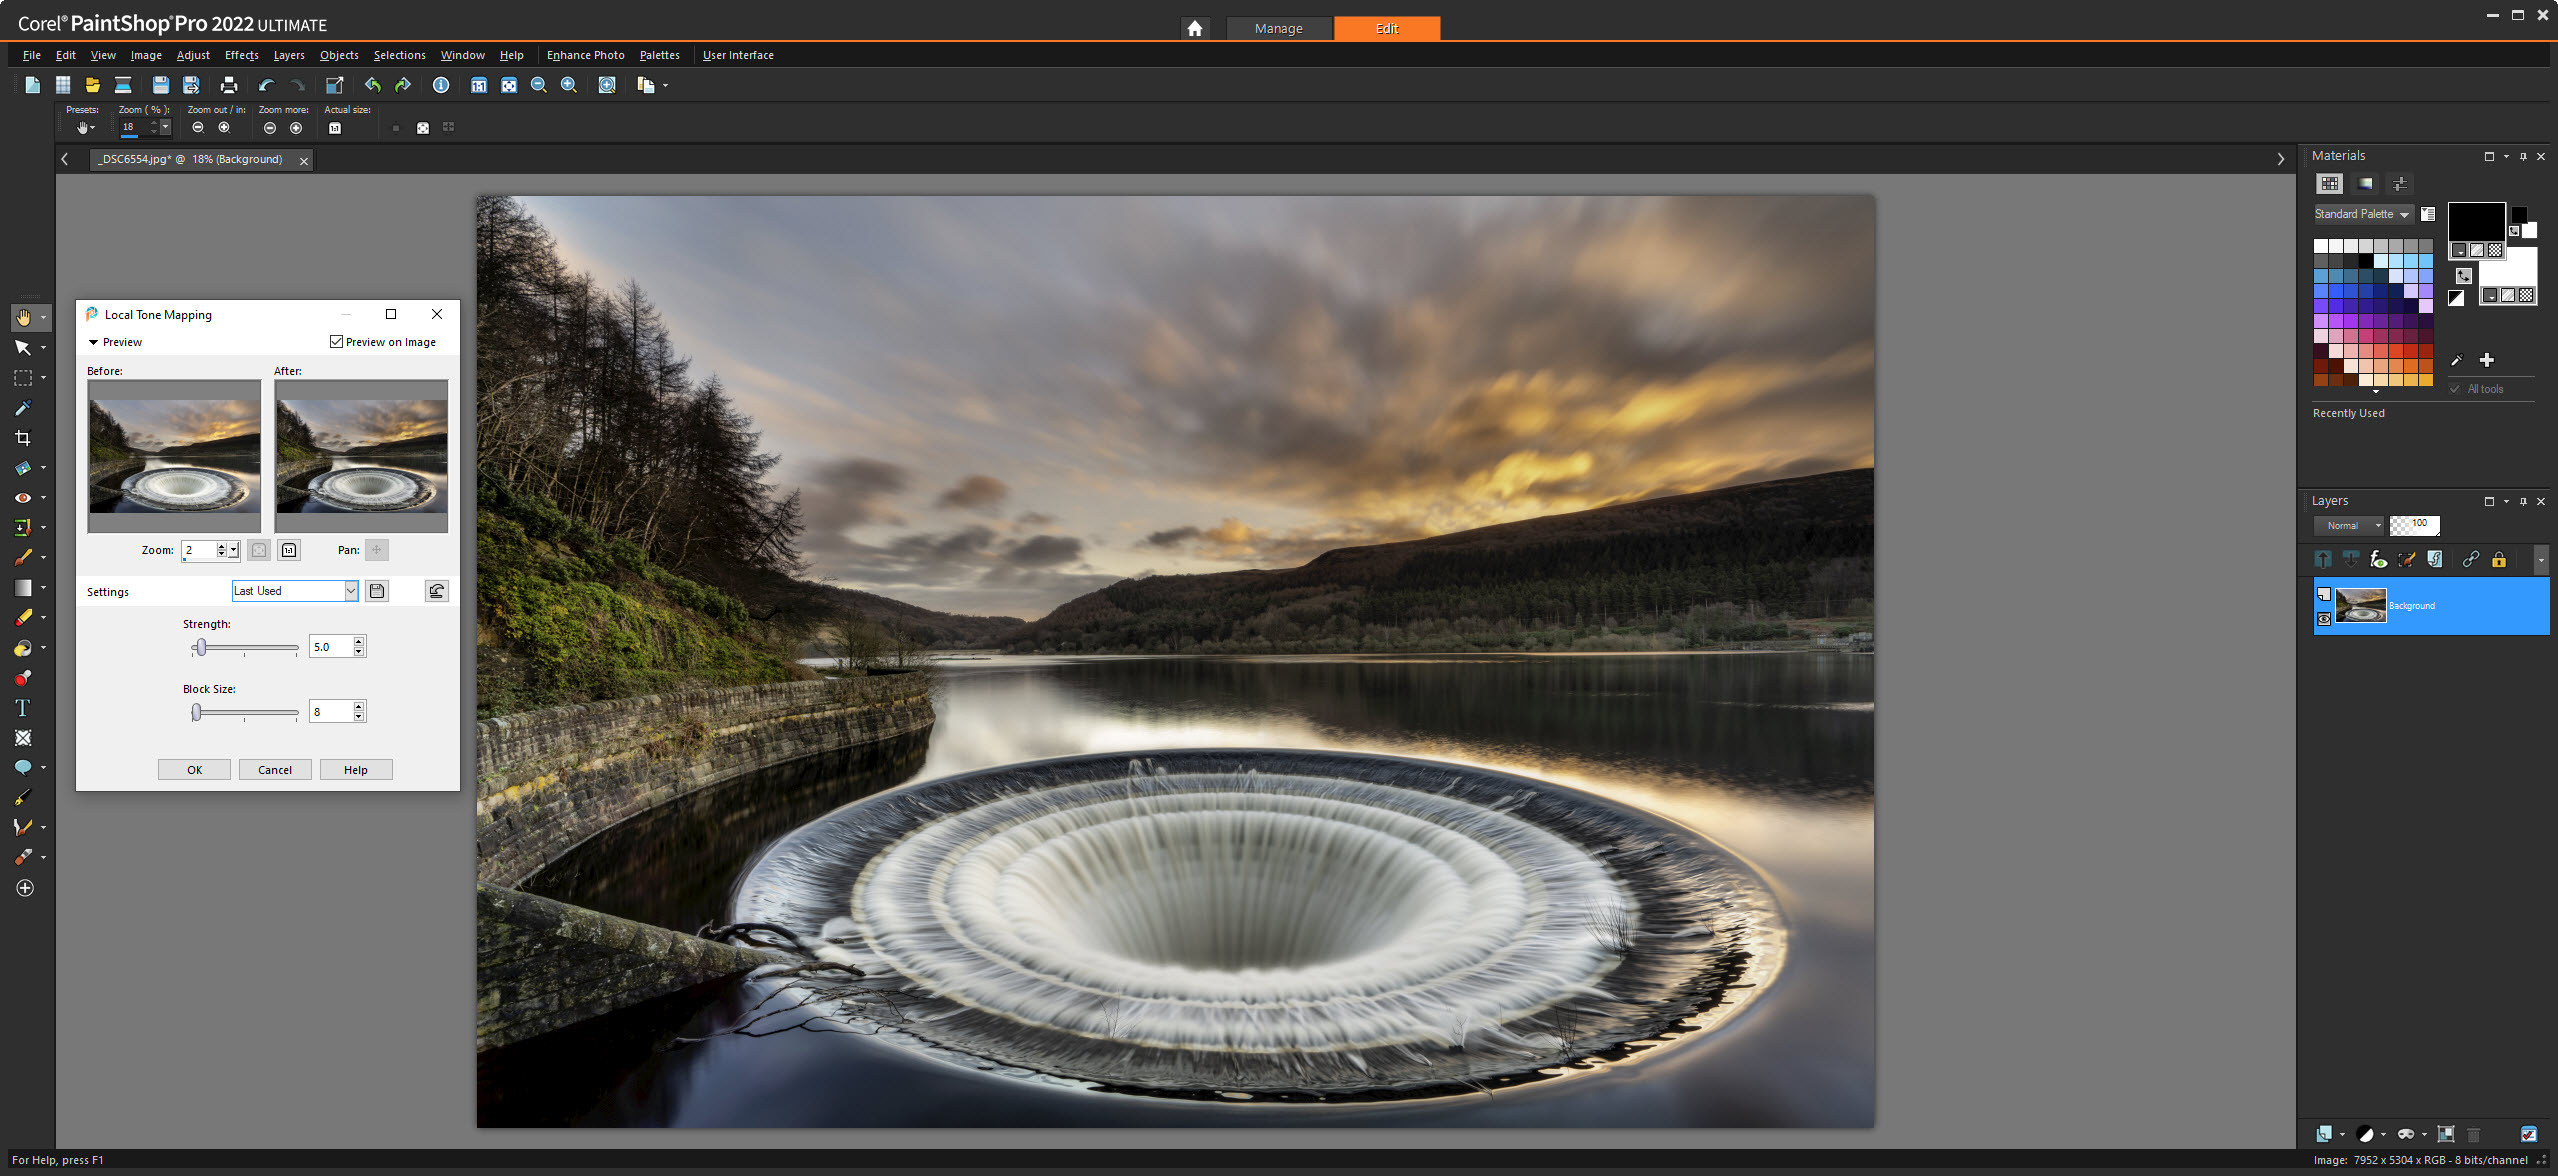Click the Link layers icon
This screenshot has width=2558, height=1176.
[x=2470, y=559]
